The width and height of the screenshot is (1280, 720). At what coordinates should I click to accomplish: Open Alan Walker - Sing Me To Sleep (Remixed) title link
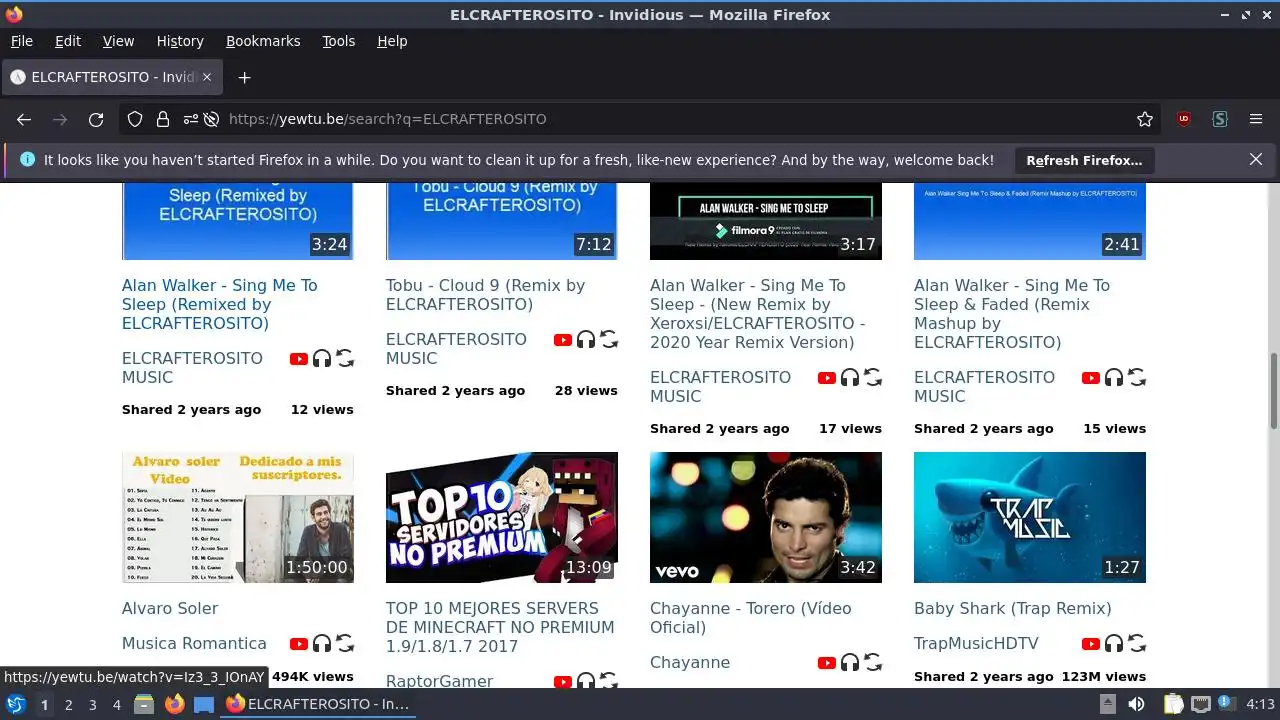(220, 304)
